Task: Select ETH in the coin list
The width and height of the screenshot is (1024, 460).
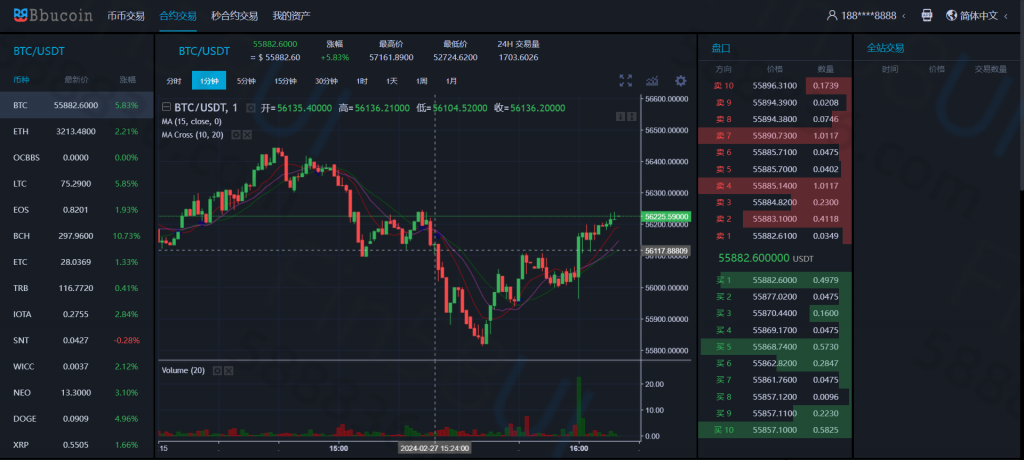Action: tap(21, 131)
